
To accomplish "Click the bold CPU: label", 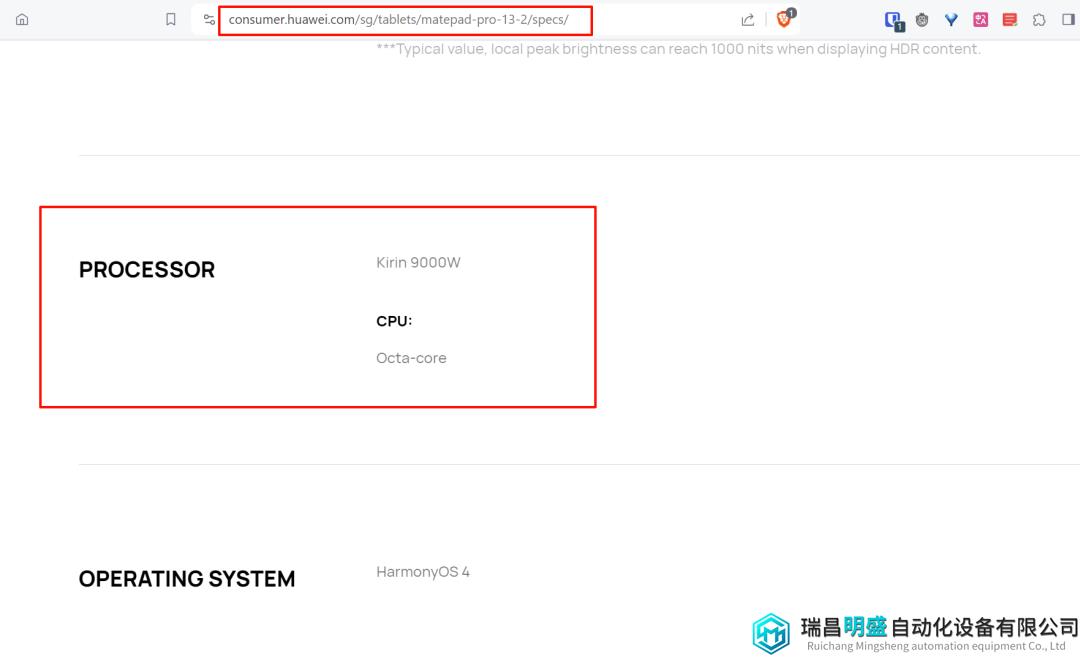I will point(394,321).
